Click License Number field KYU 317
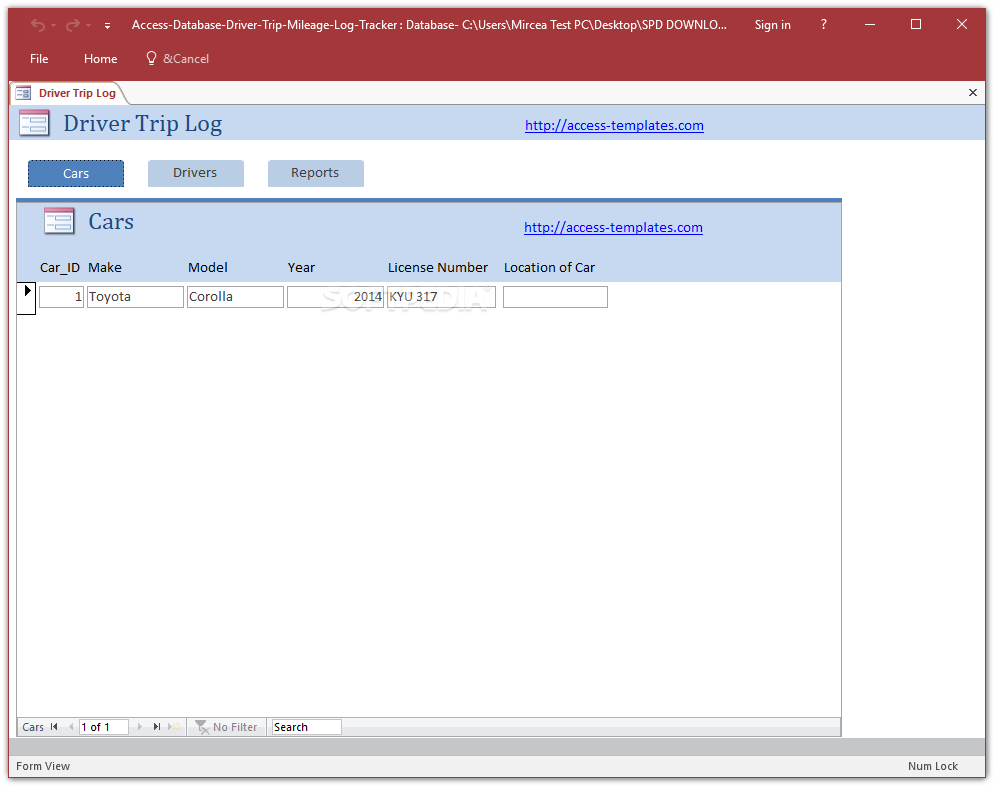Image resolution: width=994 pixels, height=786 pixels. 441,297
